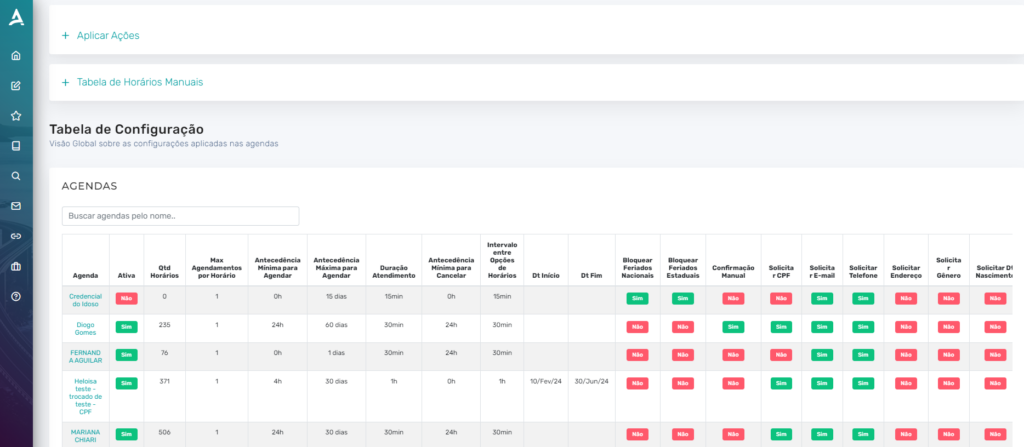Open the envelope mail sidebar icon
The height and width of the screenshot is (447, 1024).
click(16, 206)
